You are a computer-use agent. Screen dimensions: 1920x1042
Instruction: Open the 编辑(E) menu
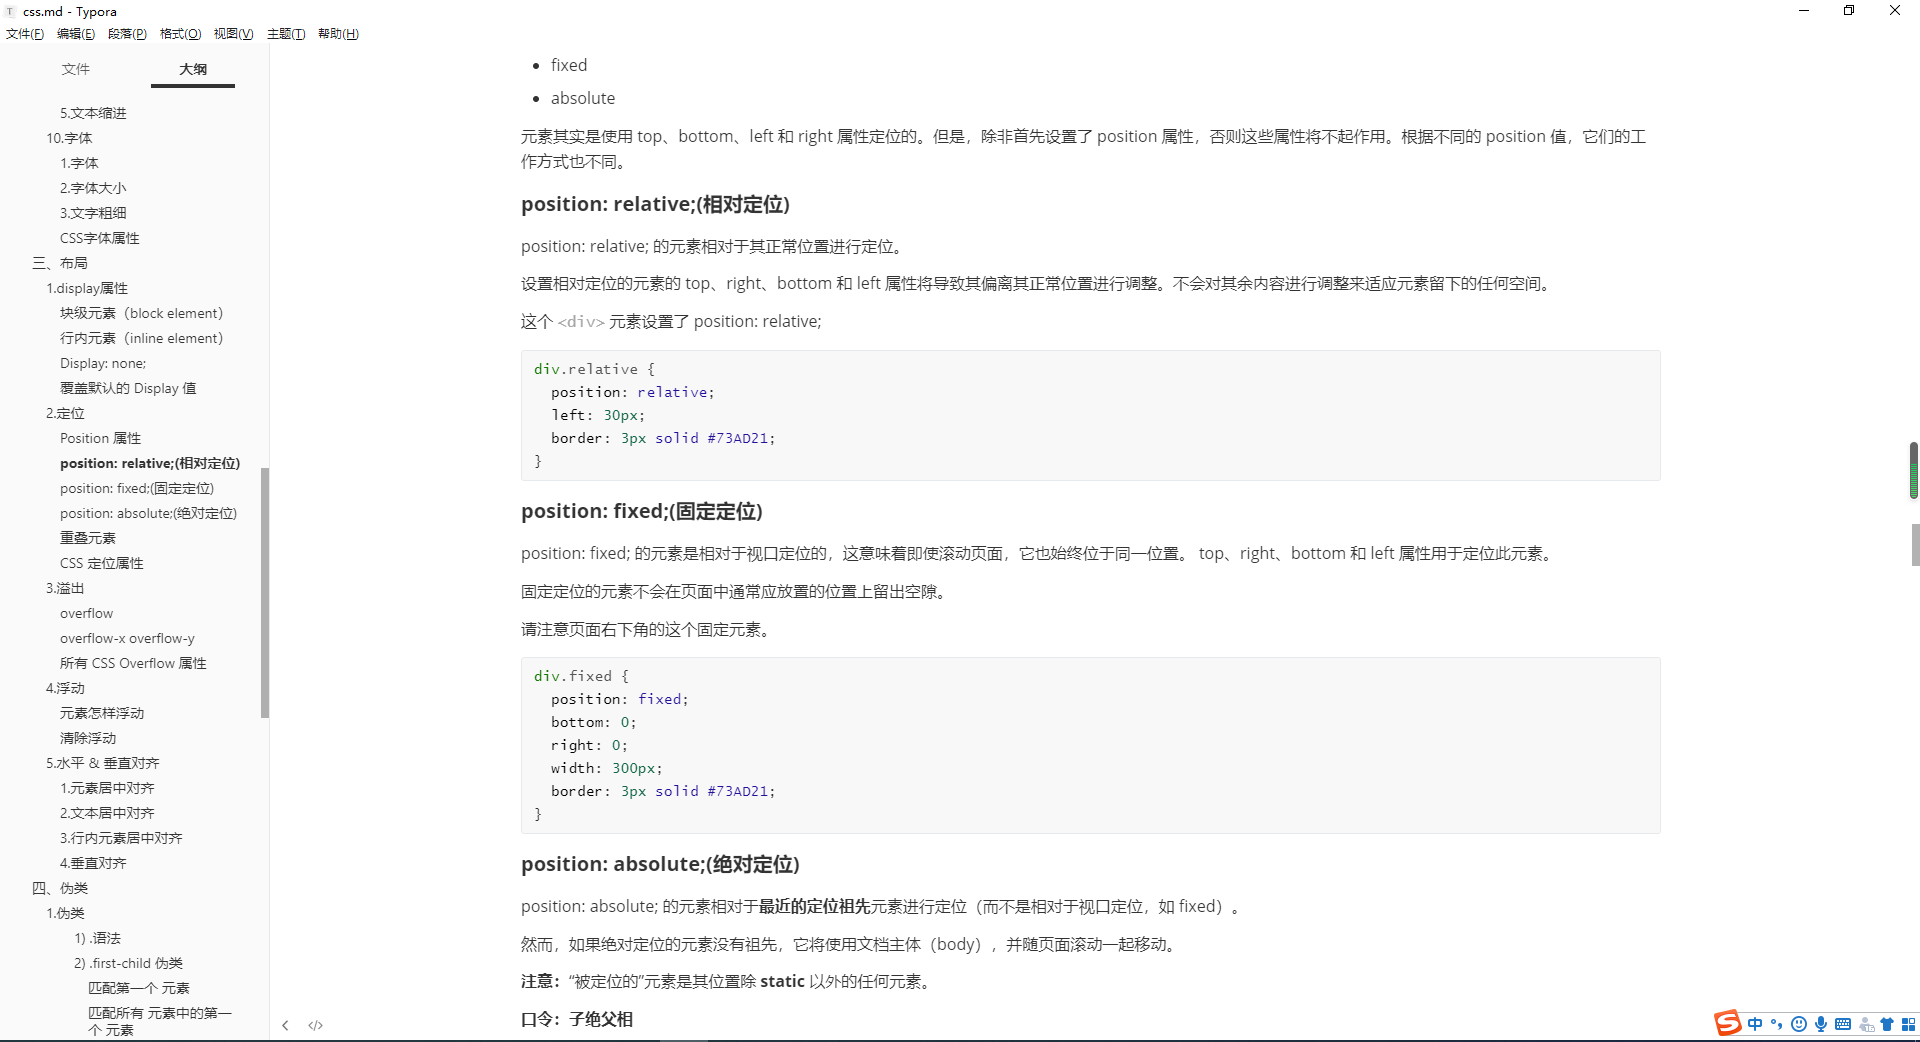click(x=76, y=34)
